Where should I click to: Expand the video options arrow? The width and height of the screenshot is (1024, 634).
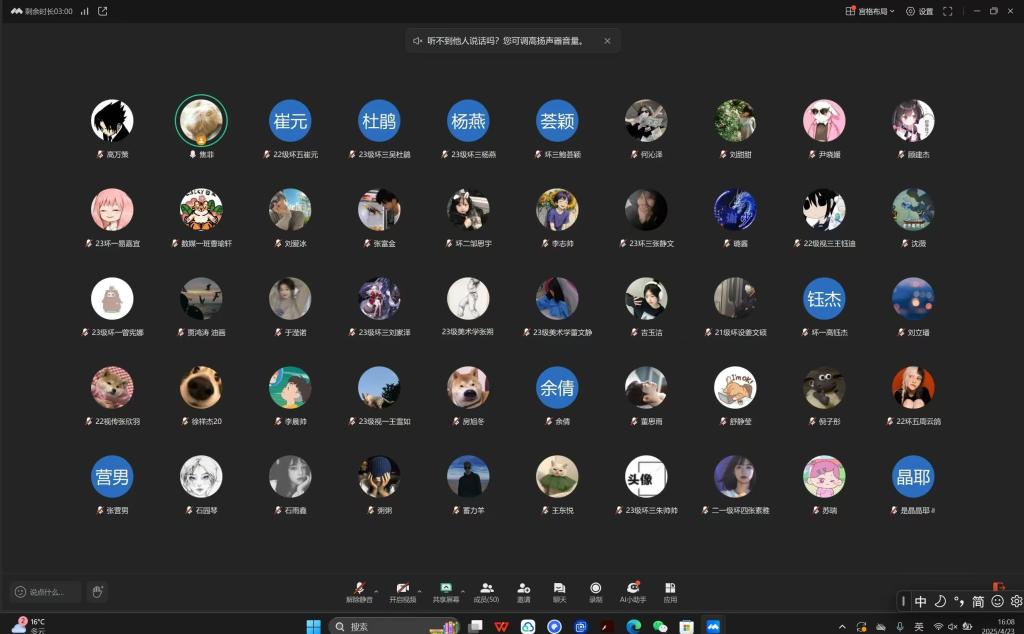[419, 589]
